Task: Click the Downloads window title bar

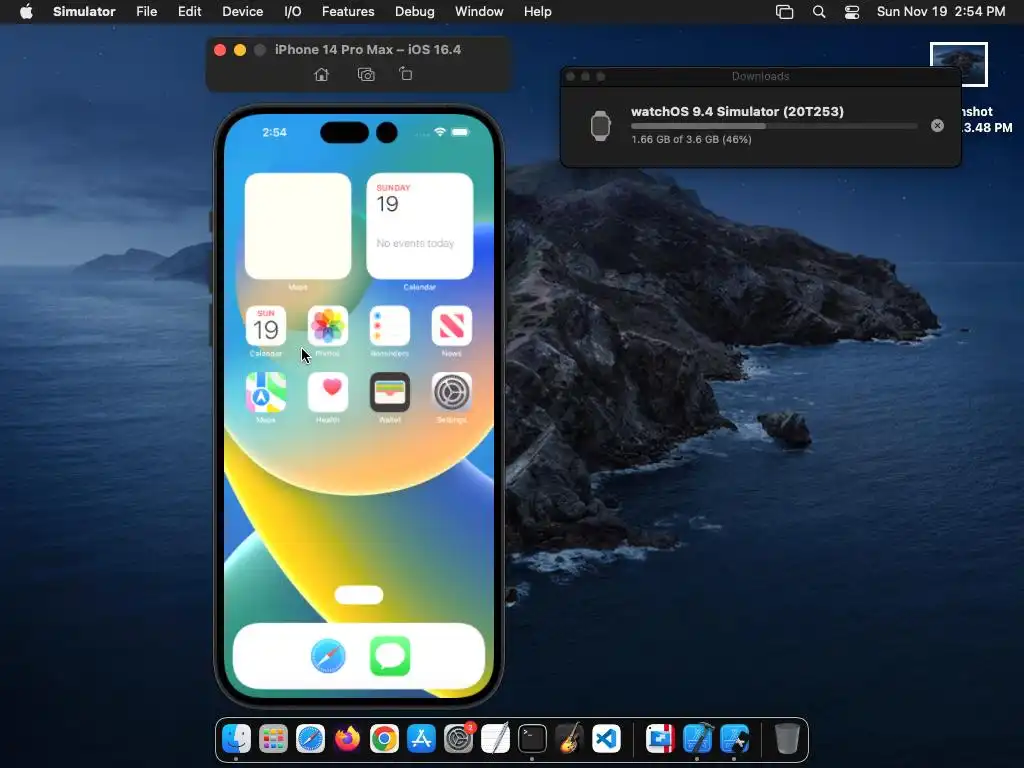Action: click(760, 76)
